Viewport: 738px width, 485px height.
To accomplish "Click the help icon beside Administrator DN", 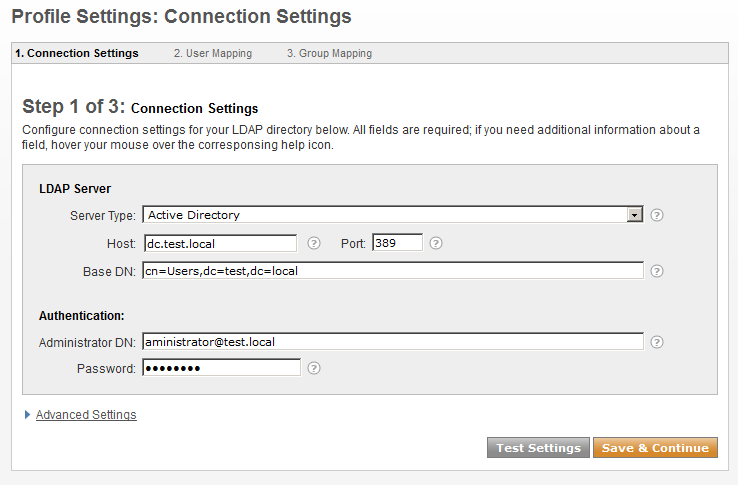I will click(x=657, y=342).
